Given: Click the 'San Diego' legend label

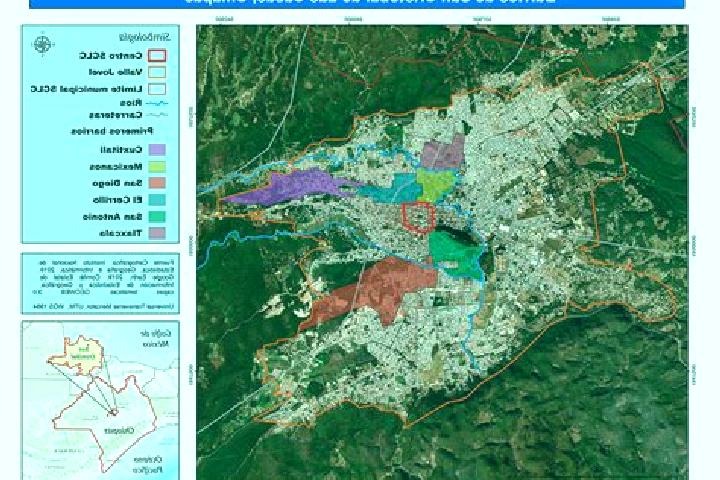Looking at the screenshot, I should pyautogui.click(x=118, y=183).
